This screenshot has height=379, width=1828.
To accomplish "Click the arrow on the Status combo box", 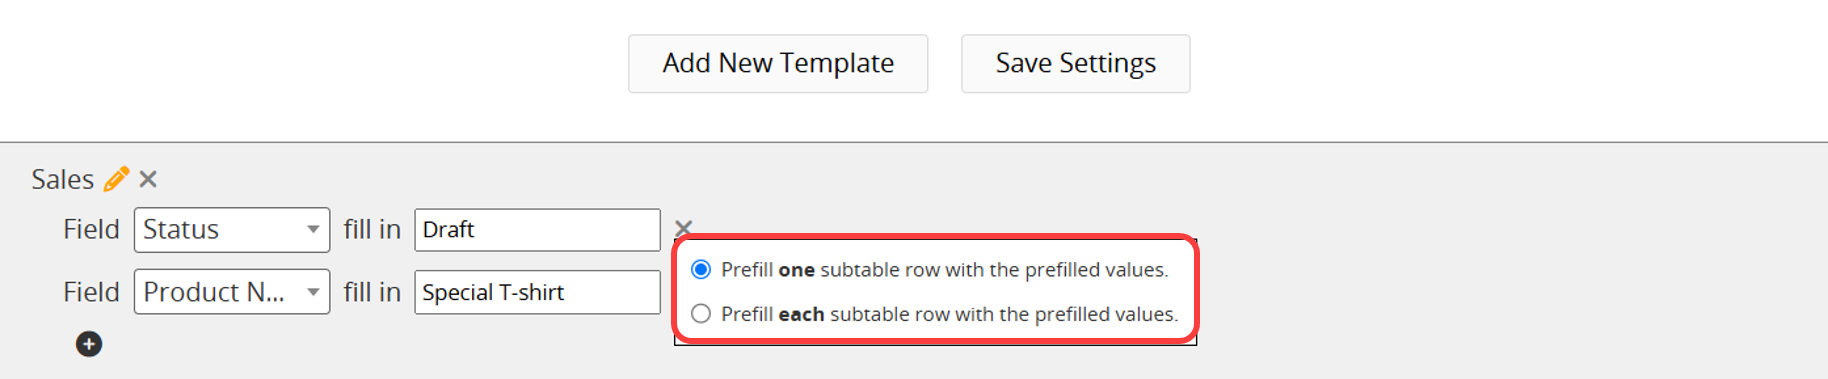I will [x=313, y=230].
